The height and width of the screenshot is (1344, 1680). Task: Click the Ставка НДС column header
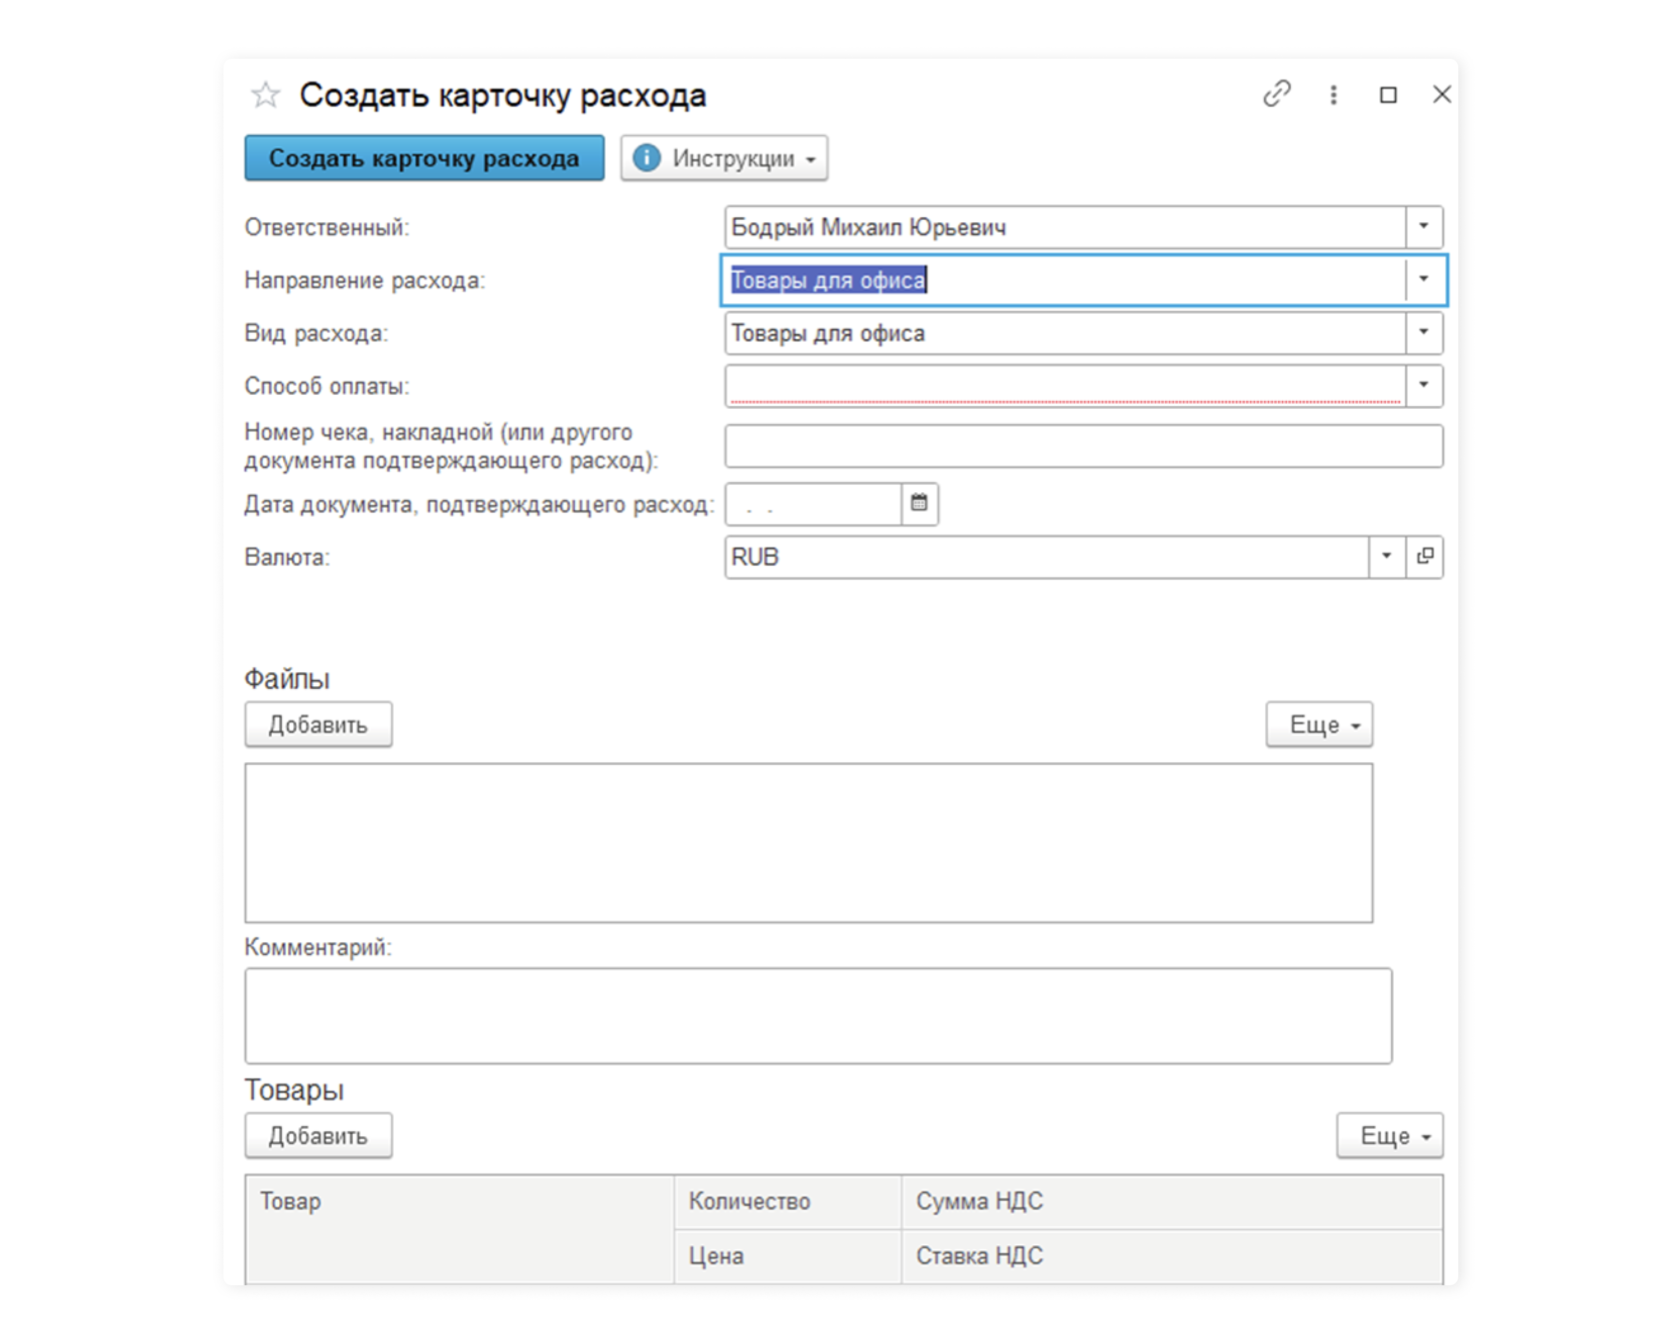[x=1172, y=1256]
